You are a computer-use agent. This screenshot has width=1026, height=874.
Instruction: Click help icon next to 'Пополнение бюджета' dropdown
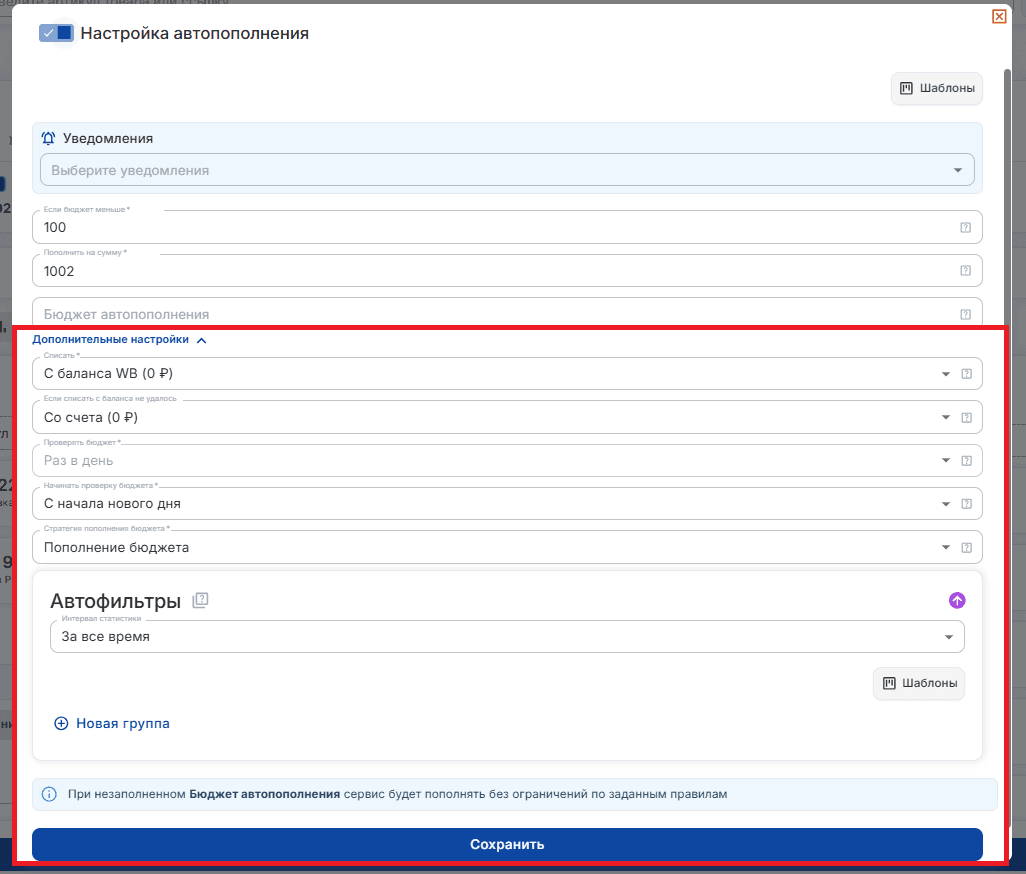(966, 548)
